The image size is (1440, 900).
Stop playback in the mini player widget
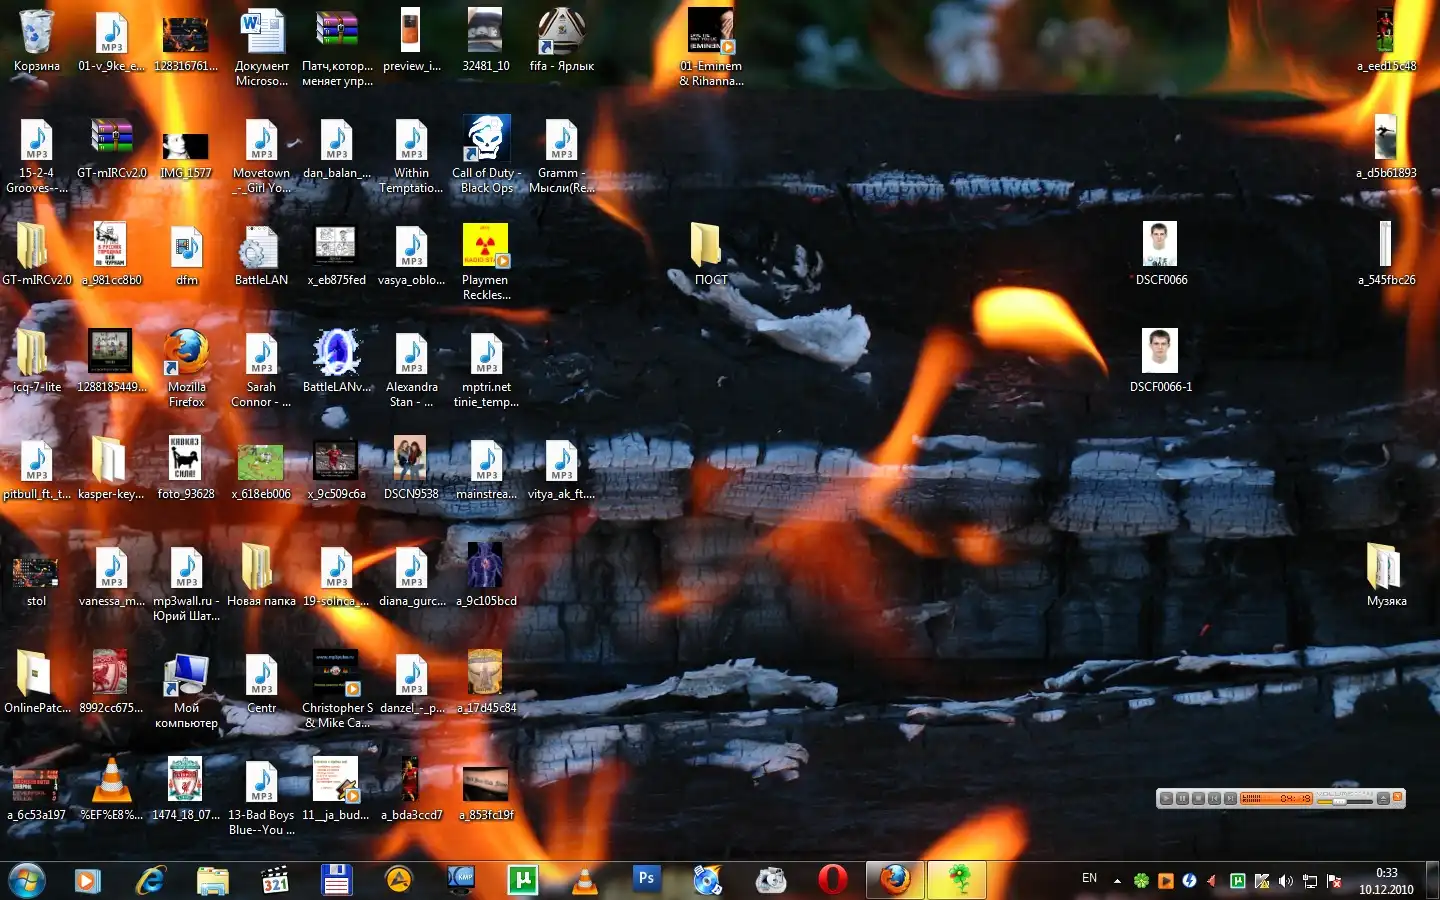tap(1198, 798)
